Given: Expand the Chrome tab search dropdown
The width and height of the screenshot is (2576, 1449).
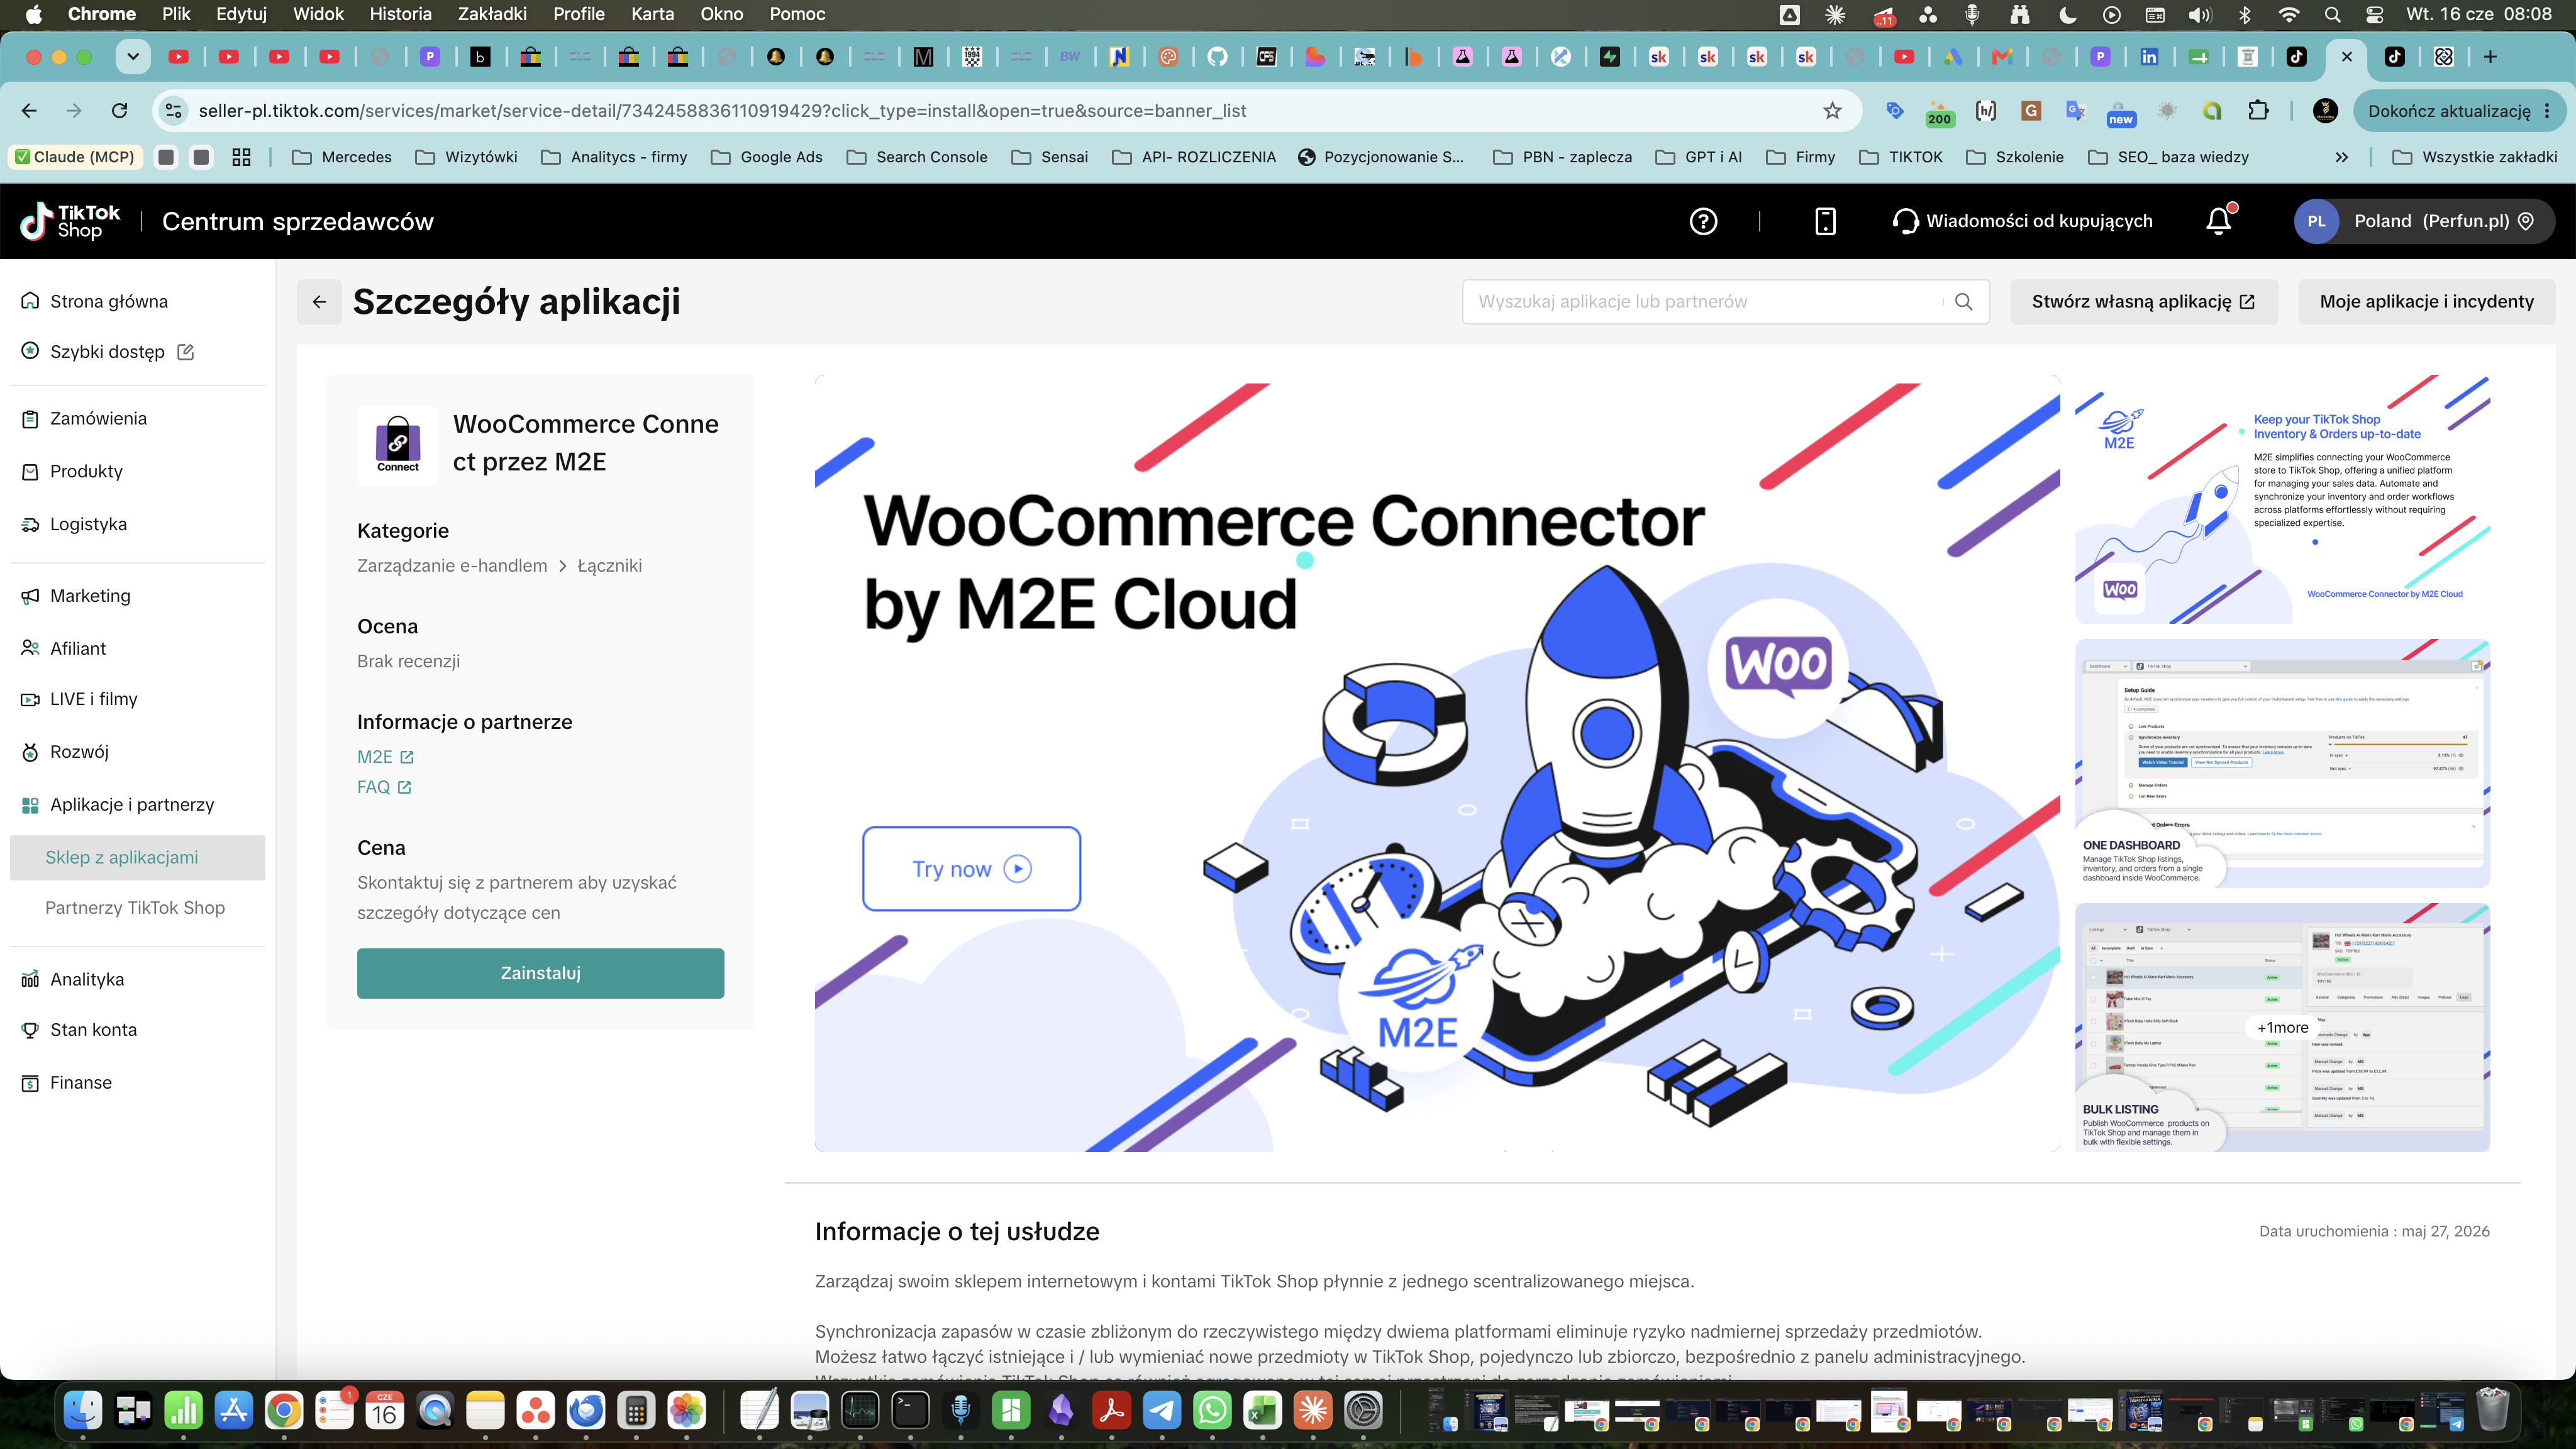Looking at the screenshot, I should pyautogui.click(x=133, y=57).
